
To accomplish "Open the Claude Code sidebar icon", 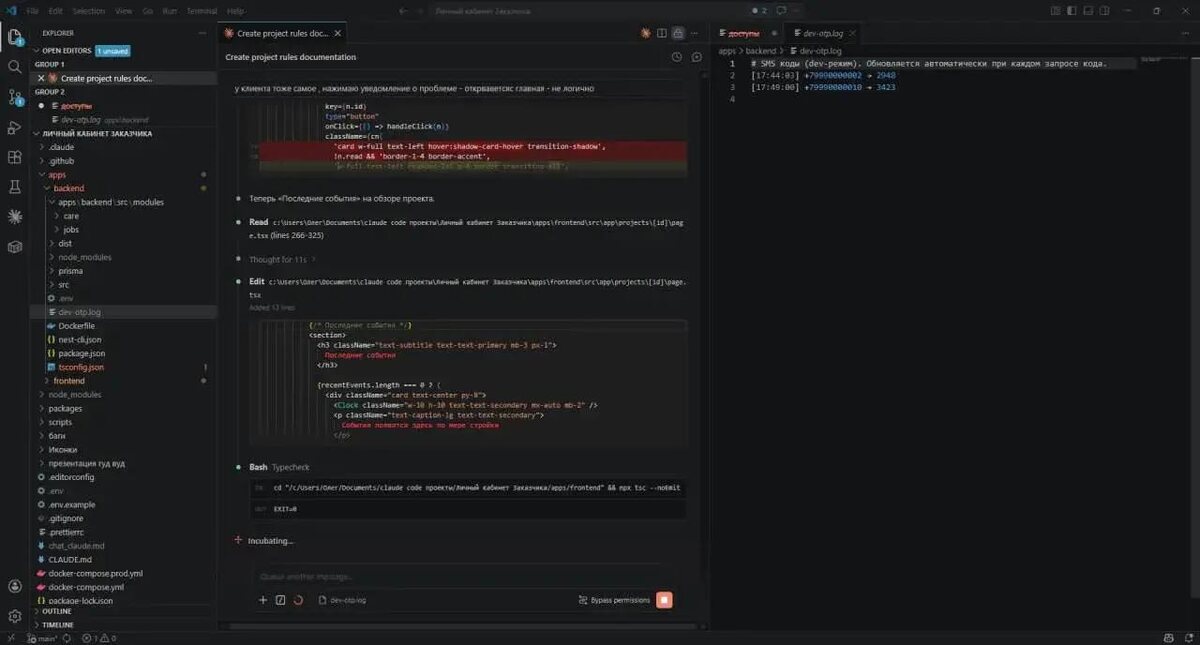I will (15, 216).
